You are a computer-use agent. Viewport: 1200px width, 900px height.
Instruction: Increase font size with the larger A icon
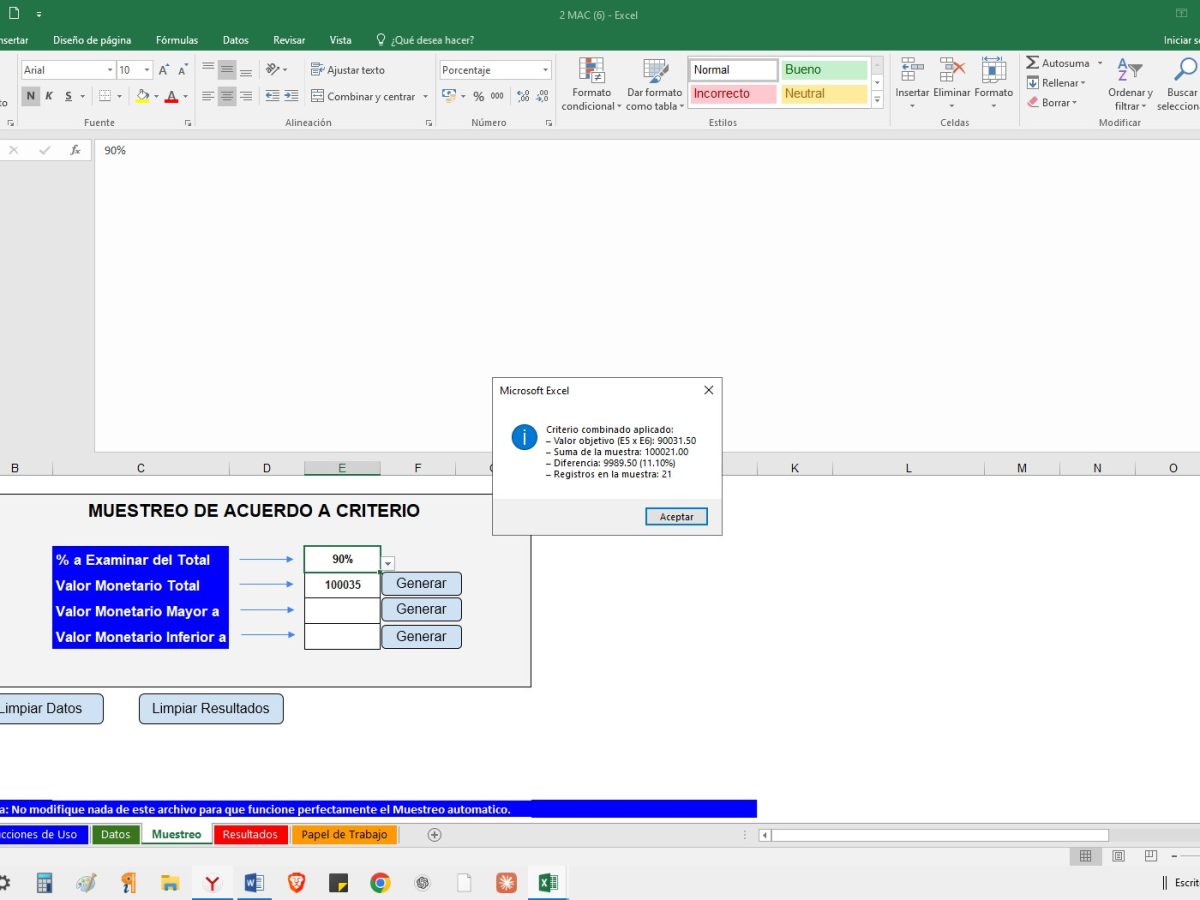coord(164,70)
